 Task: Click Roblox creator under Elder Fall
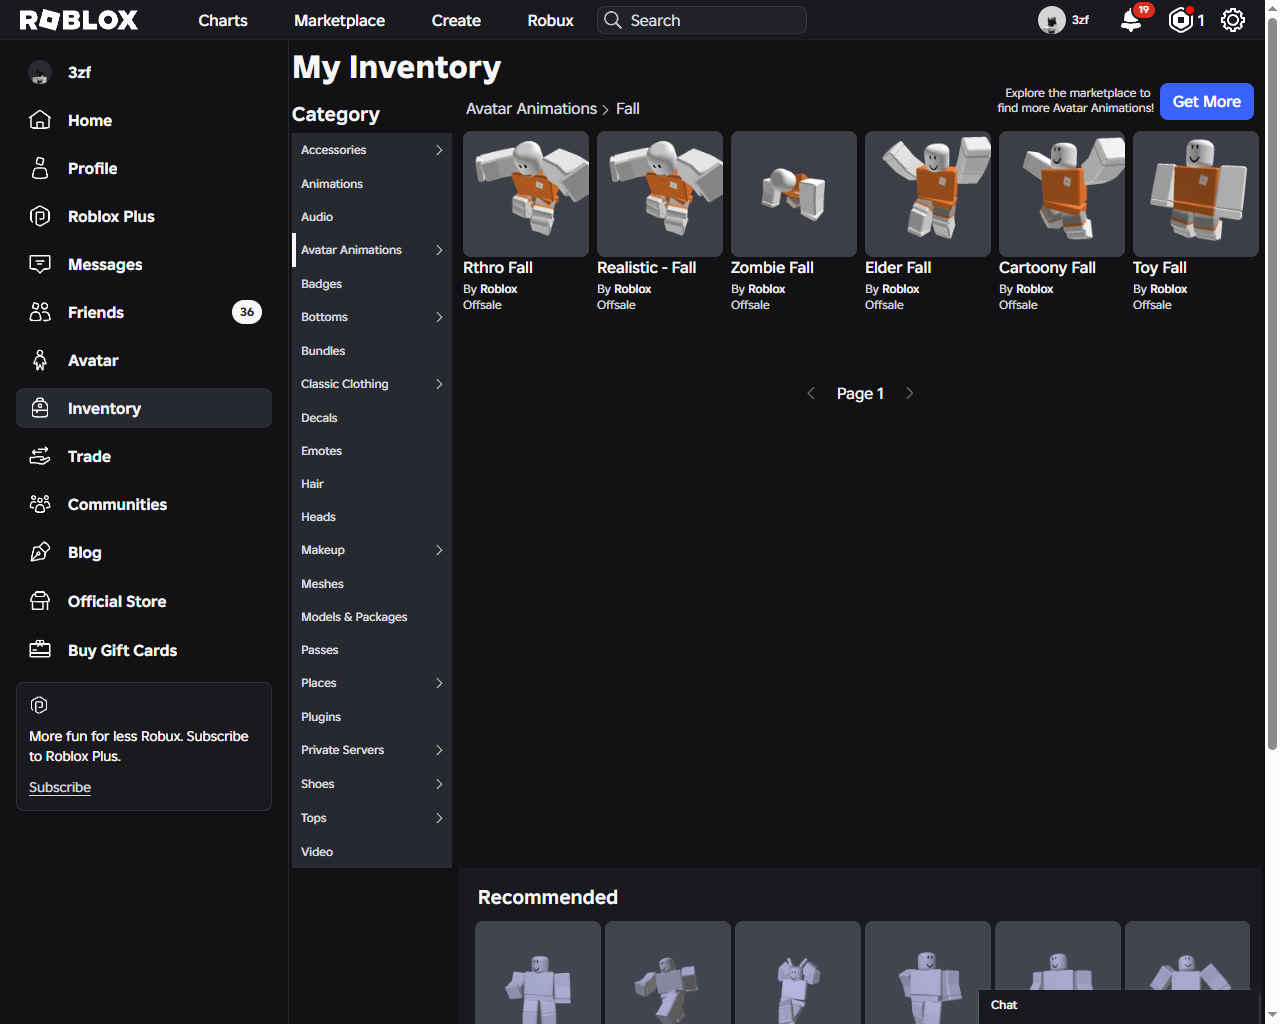tap(900, 289)
